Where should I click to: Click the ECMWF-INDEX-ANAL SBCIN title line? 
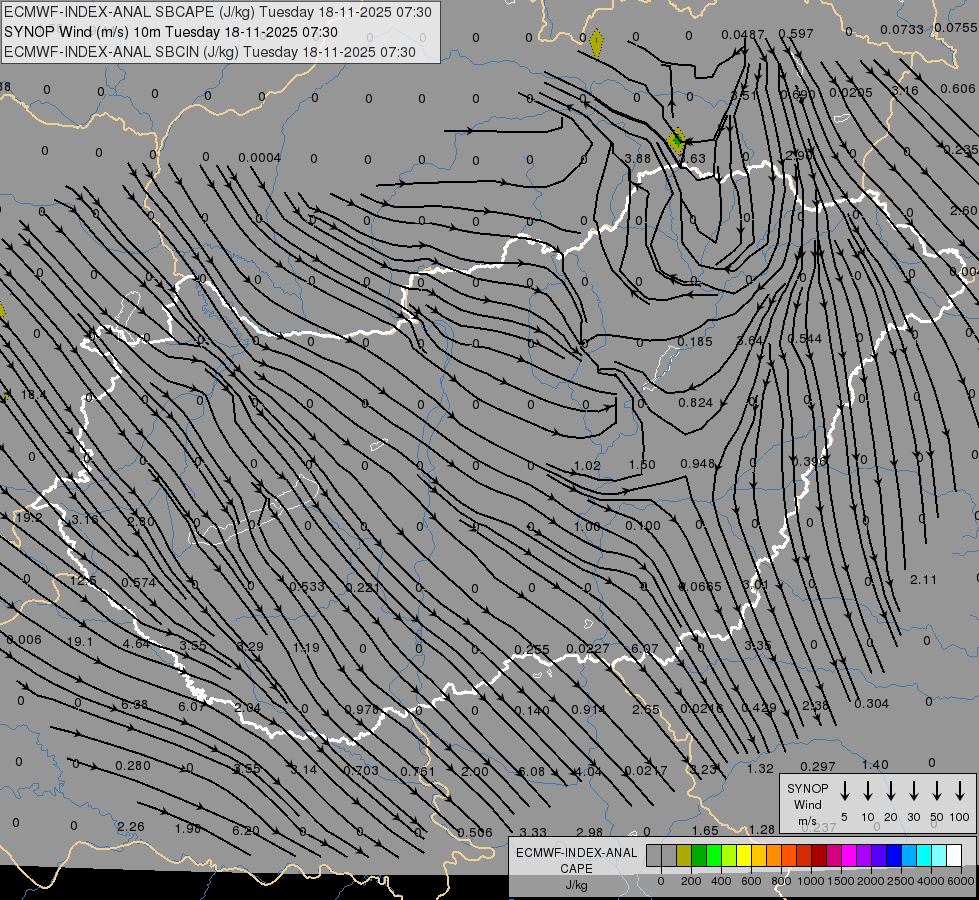point(210,52)
